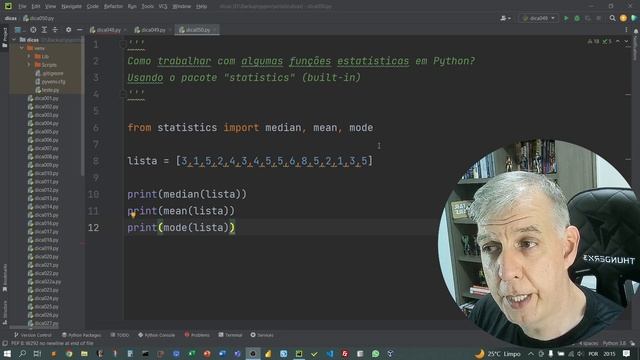Screen dimensions: 640x360
Task: Click the intention light bulb at line 11
Action: pos(133,215)
